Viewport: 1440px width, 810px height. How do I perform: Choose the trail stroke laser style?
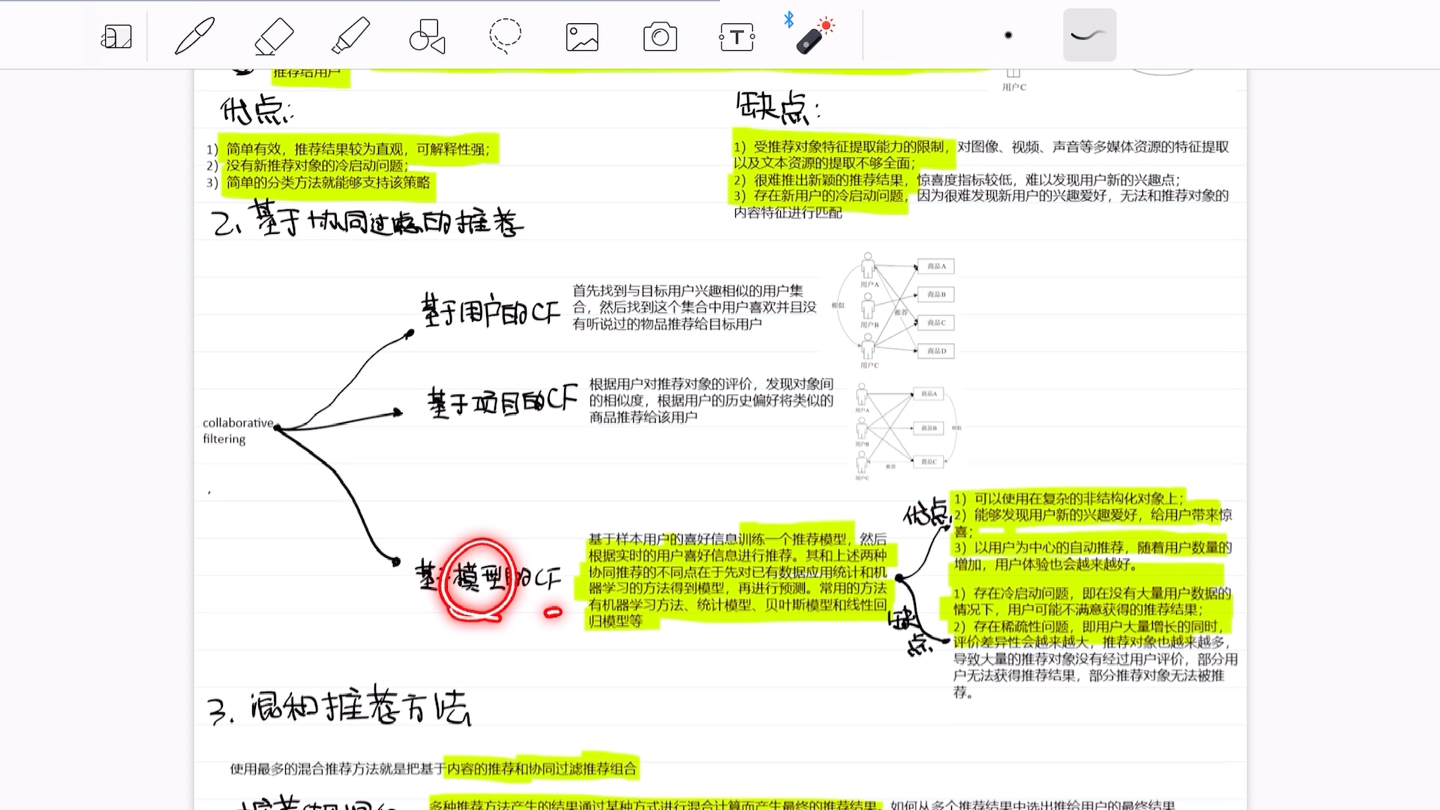coord(1089,35)
